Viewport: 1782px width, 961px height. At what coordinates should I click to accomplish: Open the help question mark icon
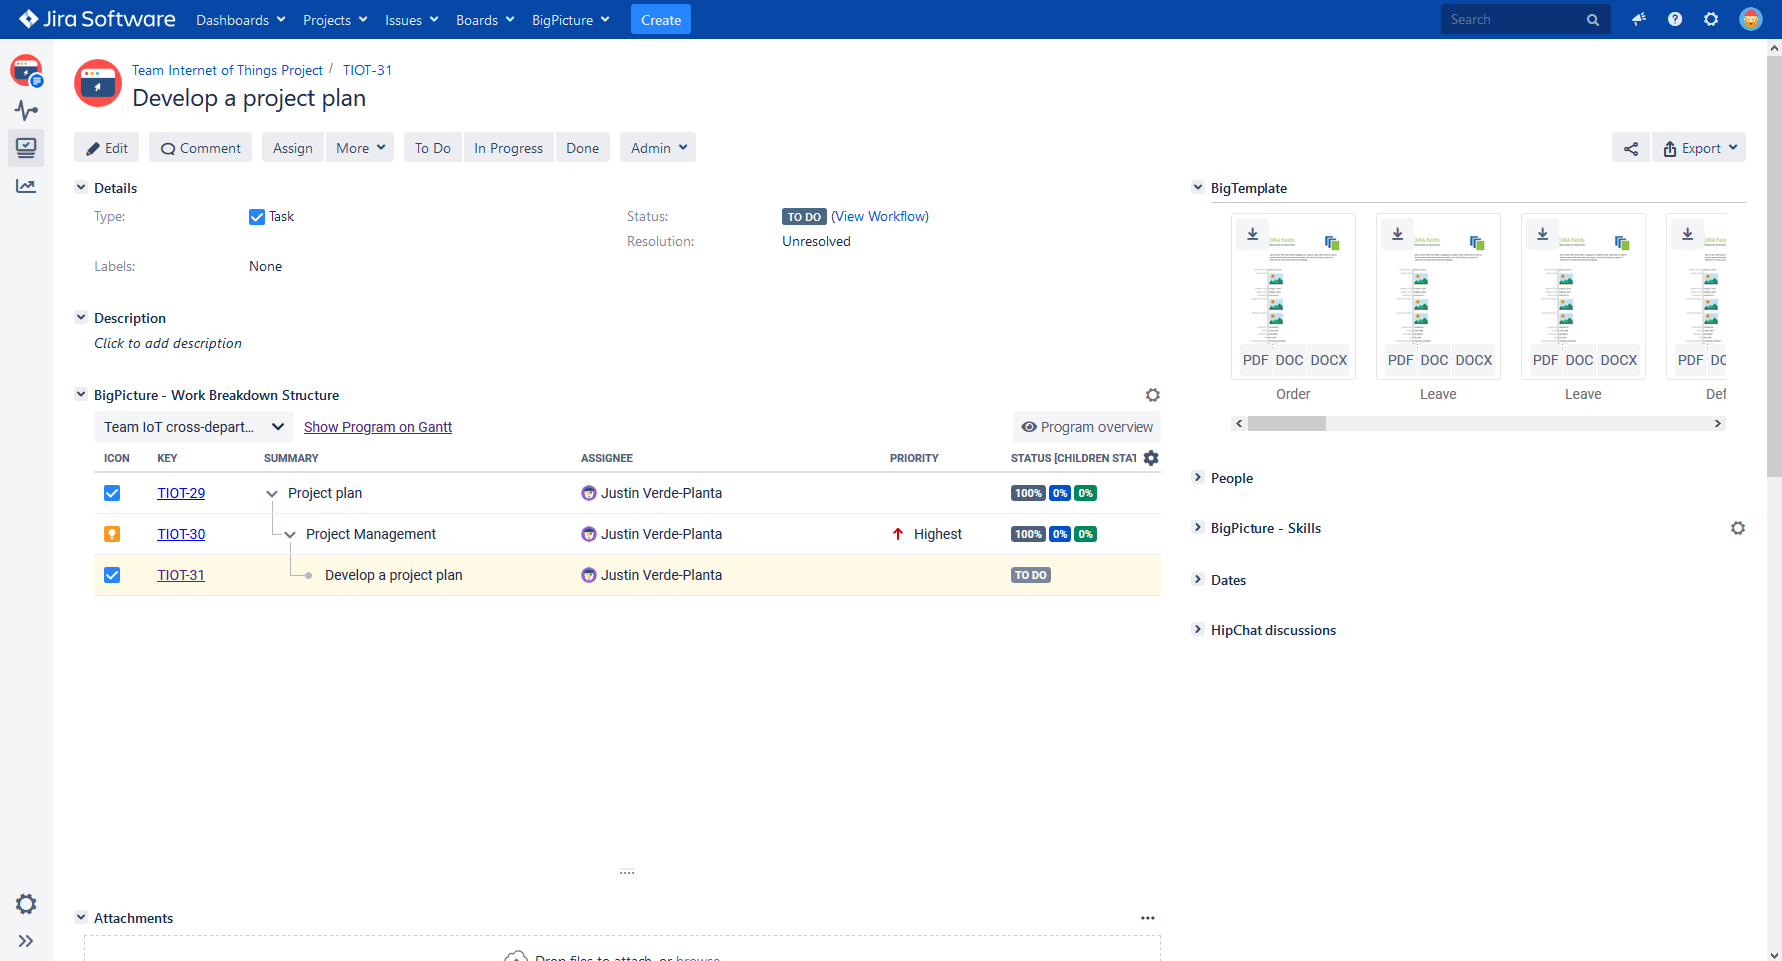click(1675, 19)
